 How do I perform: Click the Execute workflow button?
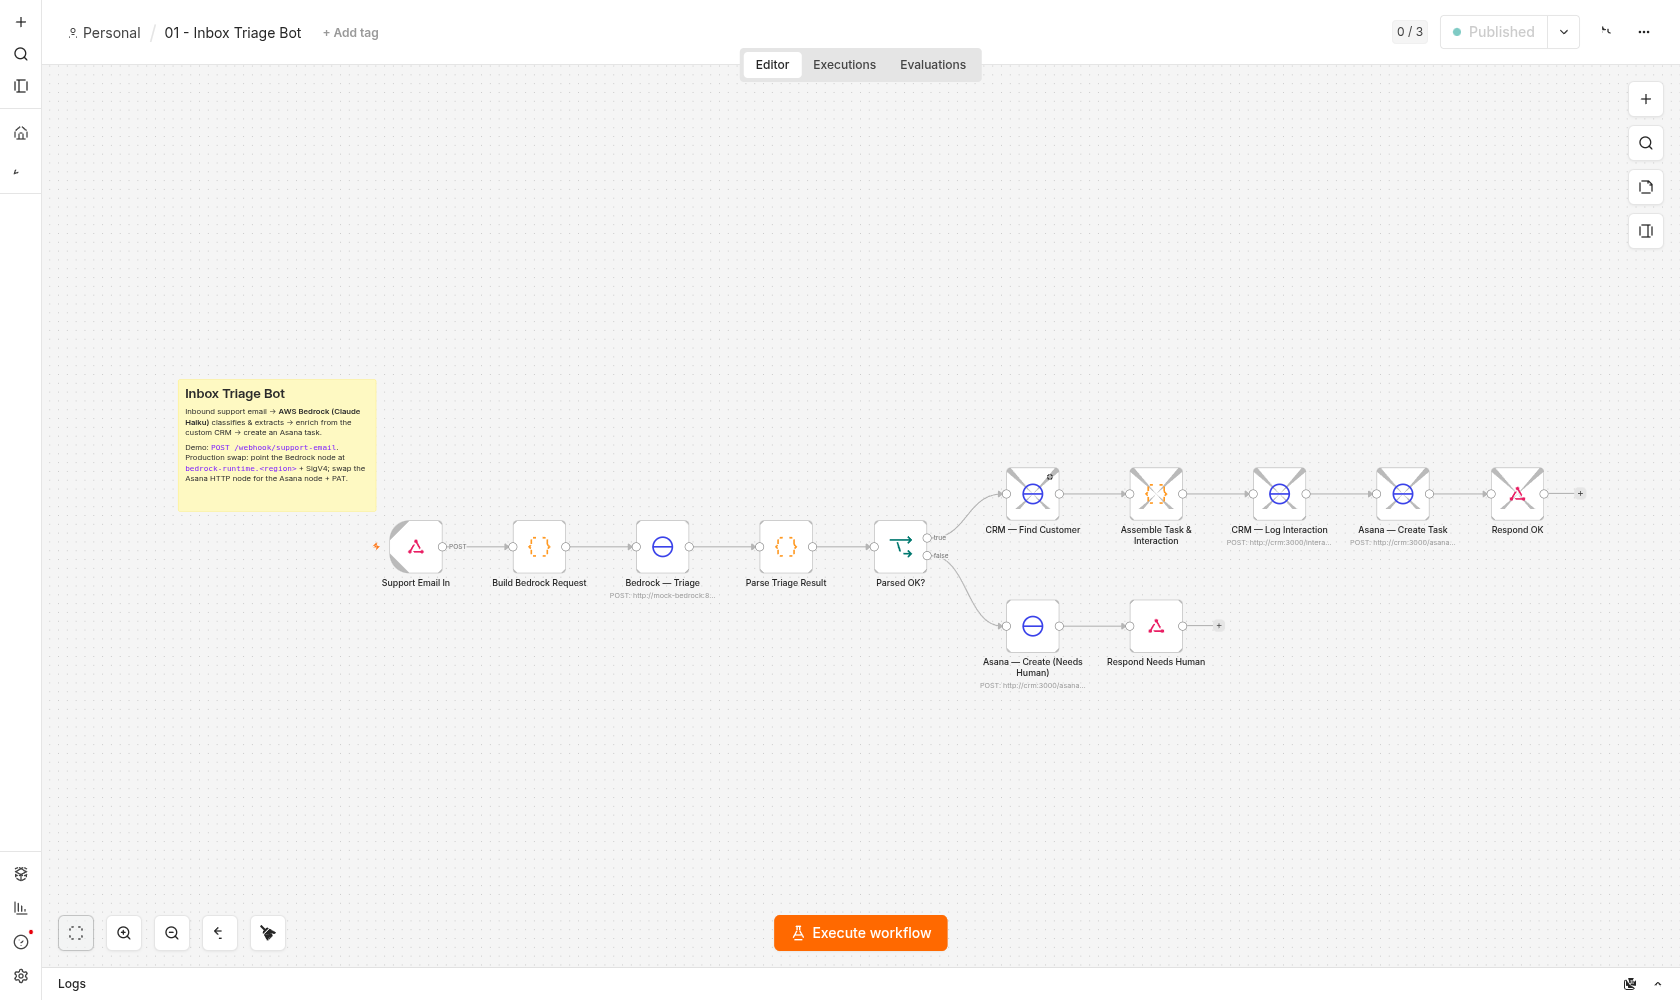click(x=861, y=933)
